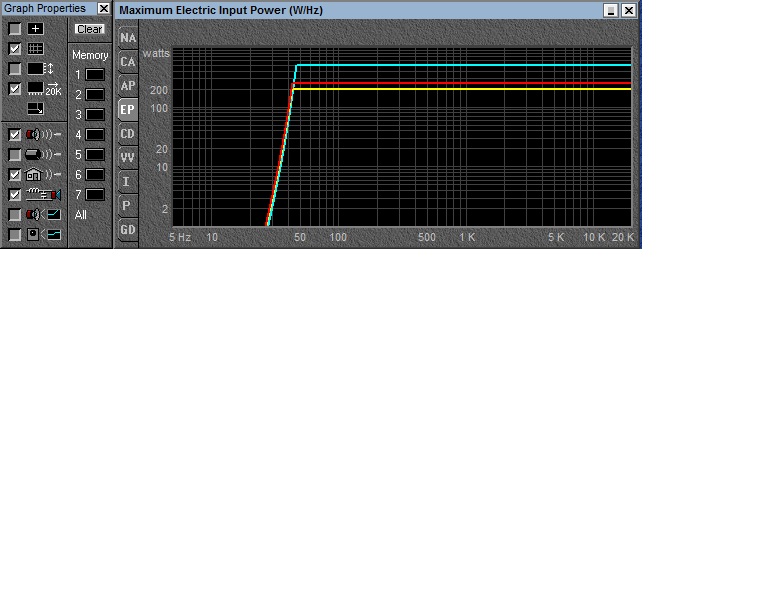Screen dimensions: 768x614
Task: Switch to the I graph tab
Action: (128, 182)
